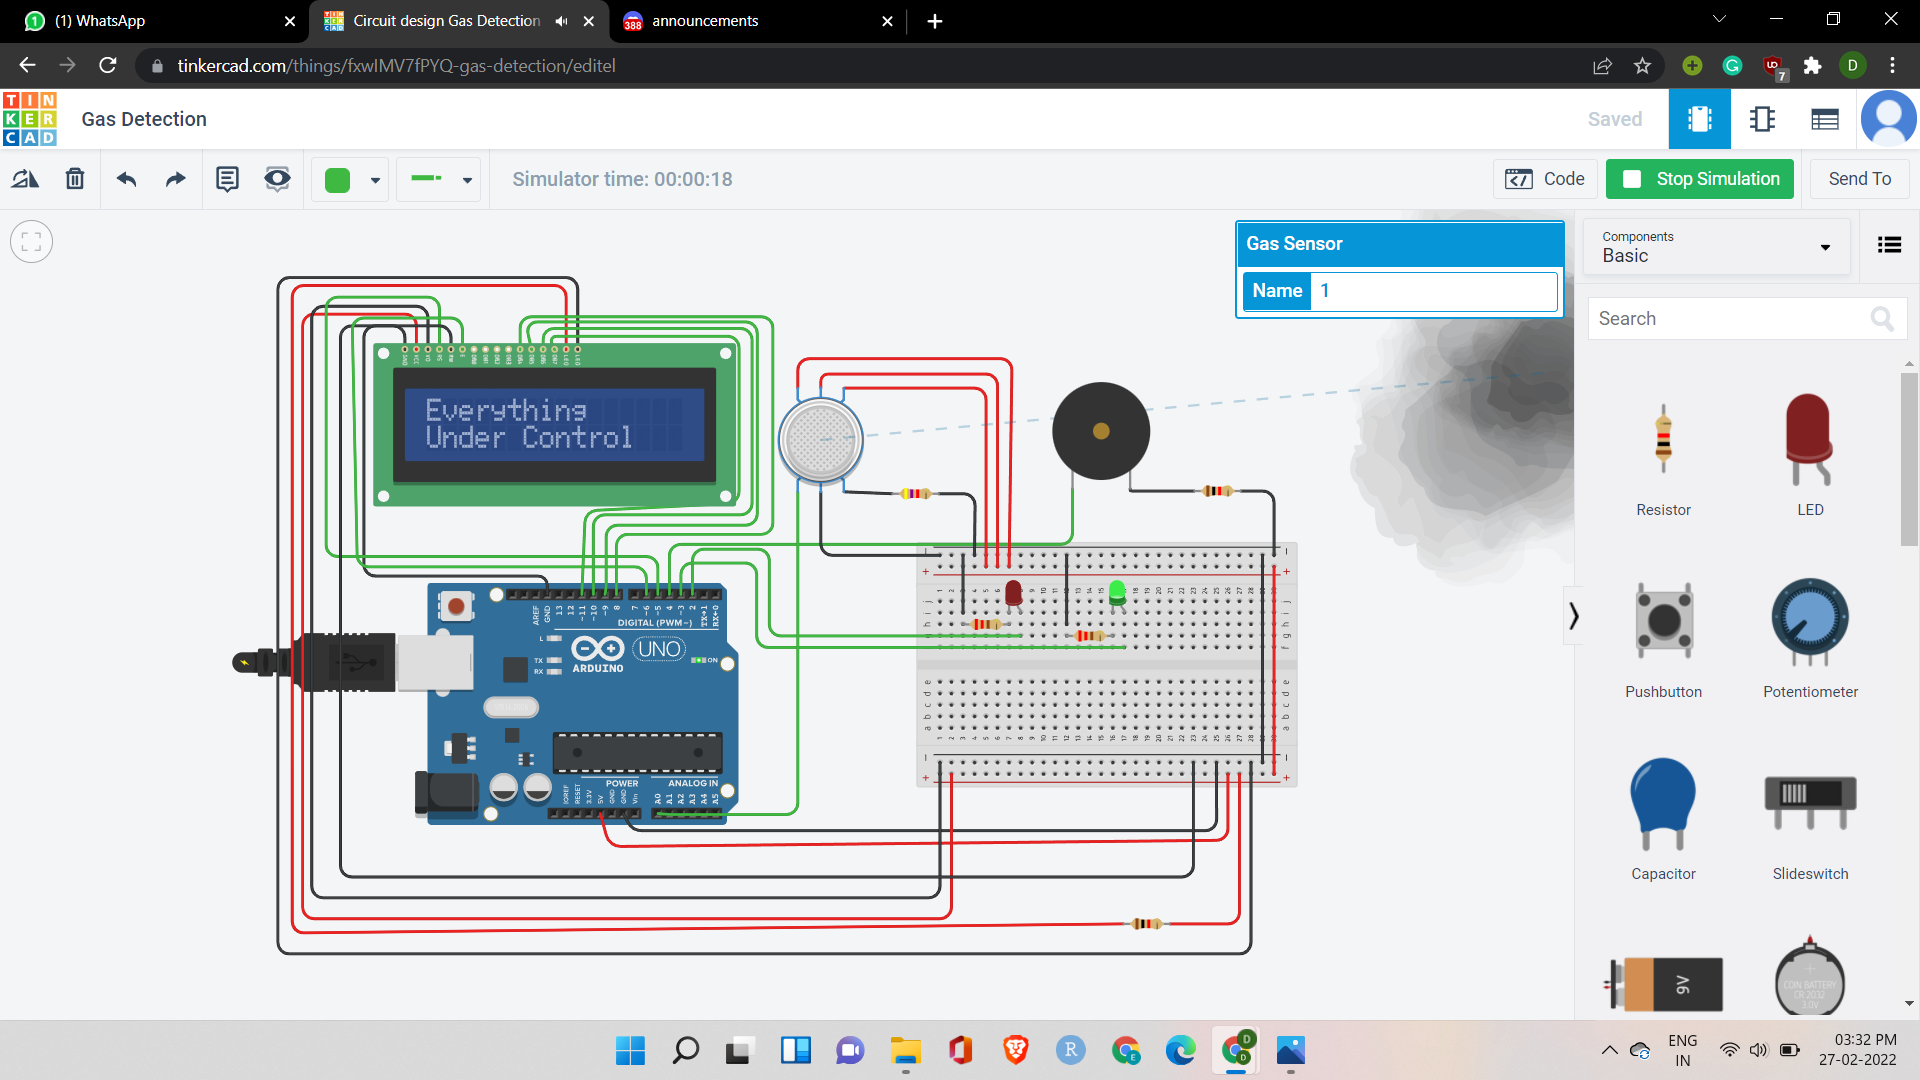Toggle notes visibility eye icon

(x=277, y=179)
